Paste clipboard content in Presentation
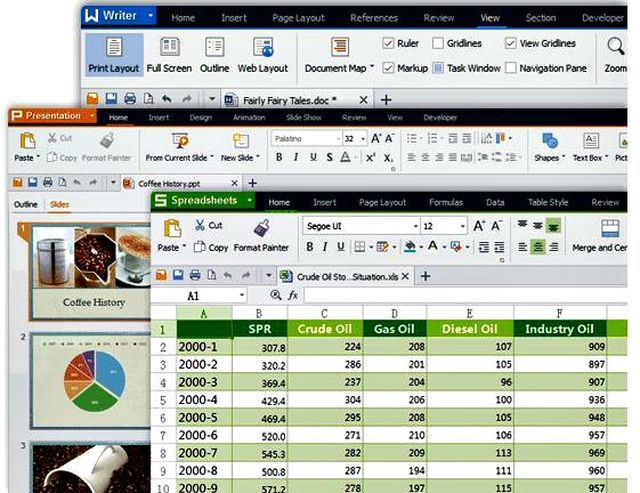 pos(27,147)
